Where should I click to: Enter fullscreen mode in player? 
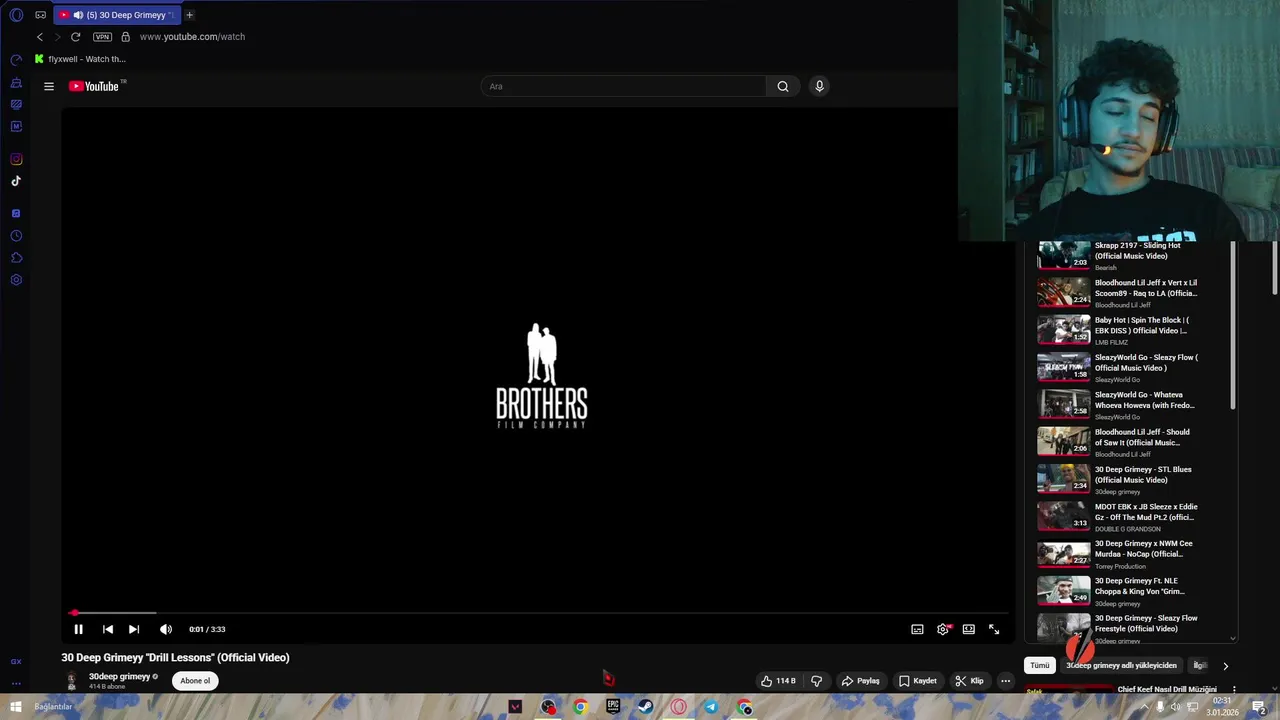coord(994,629)
